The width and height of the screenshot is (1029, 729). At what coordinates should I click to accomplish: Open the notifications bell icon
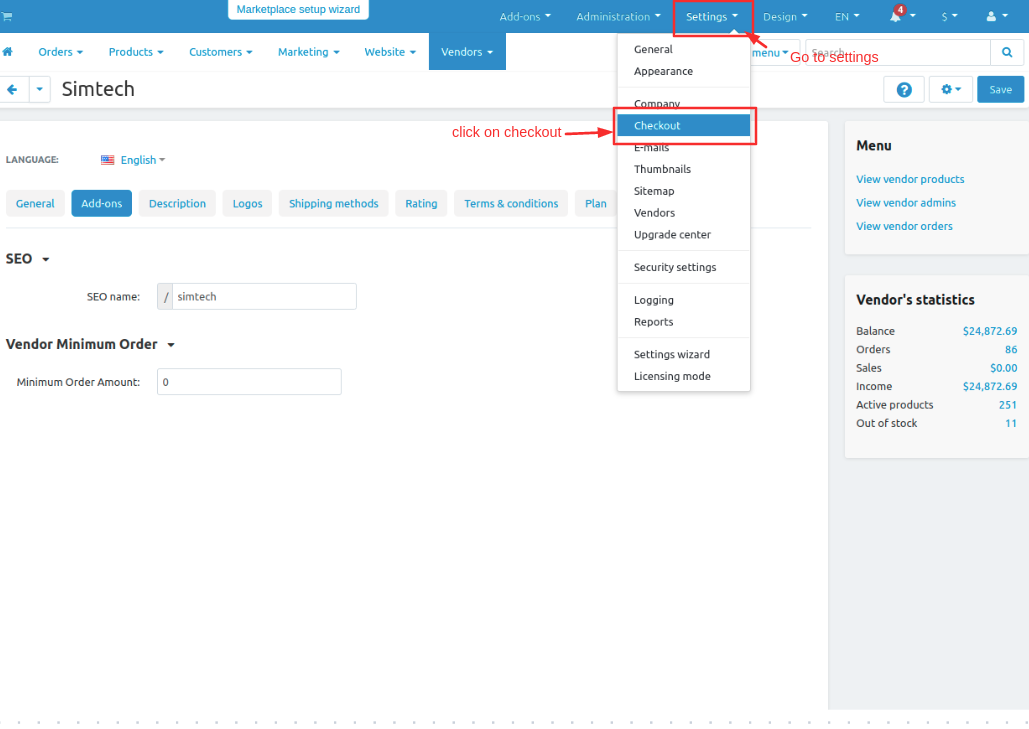tap(896, 16)
